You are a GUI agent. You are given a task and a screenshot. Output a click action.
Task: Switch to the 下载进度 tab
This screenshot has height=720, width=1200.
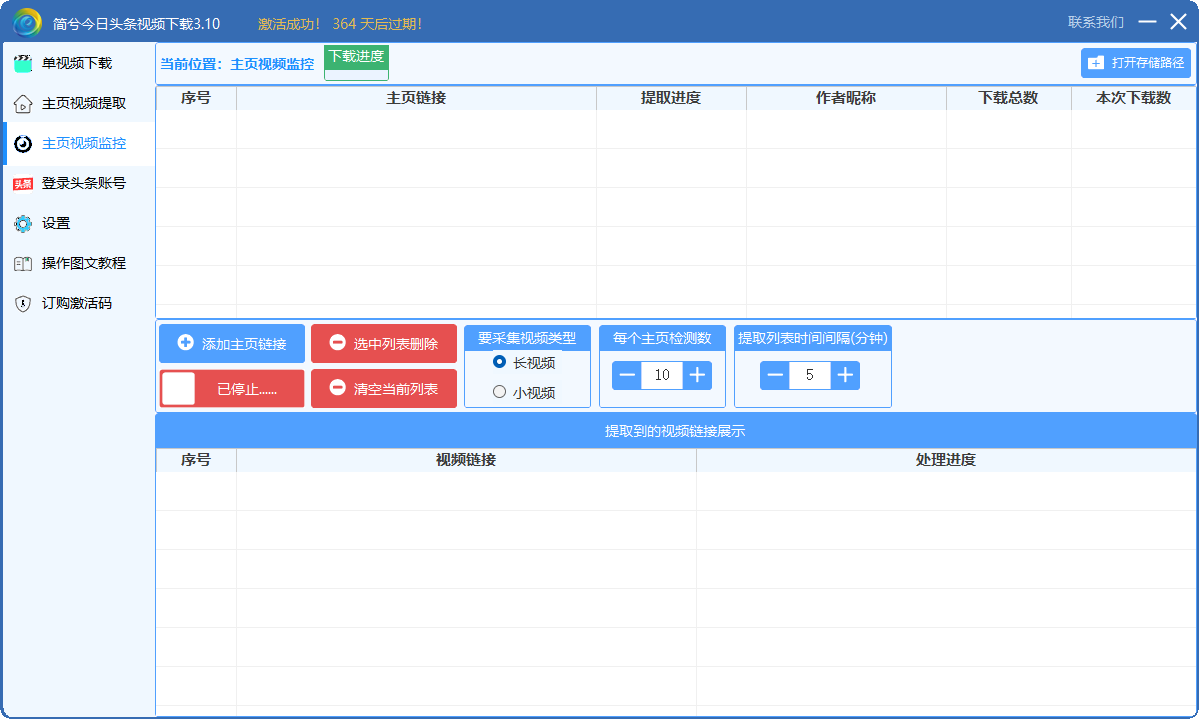coord(356,57)
